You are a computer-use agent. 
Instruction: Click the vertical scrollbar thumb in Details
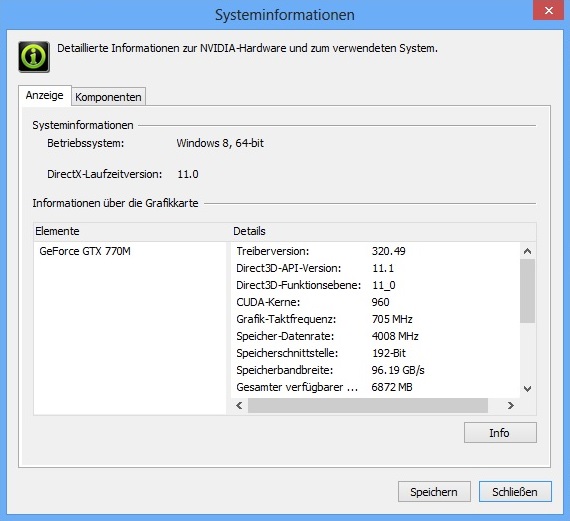[x=527, y=291]
